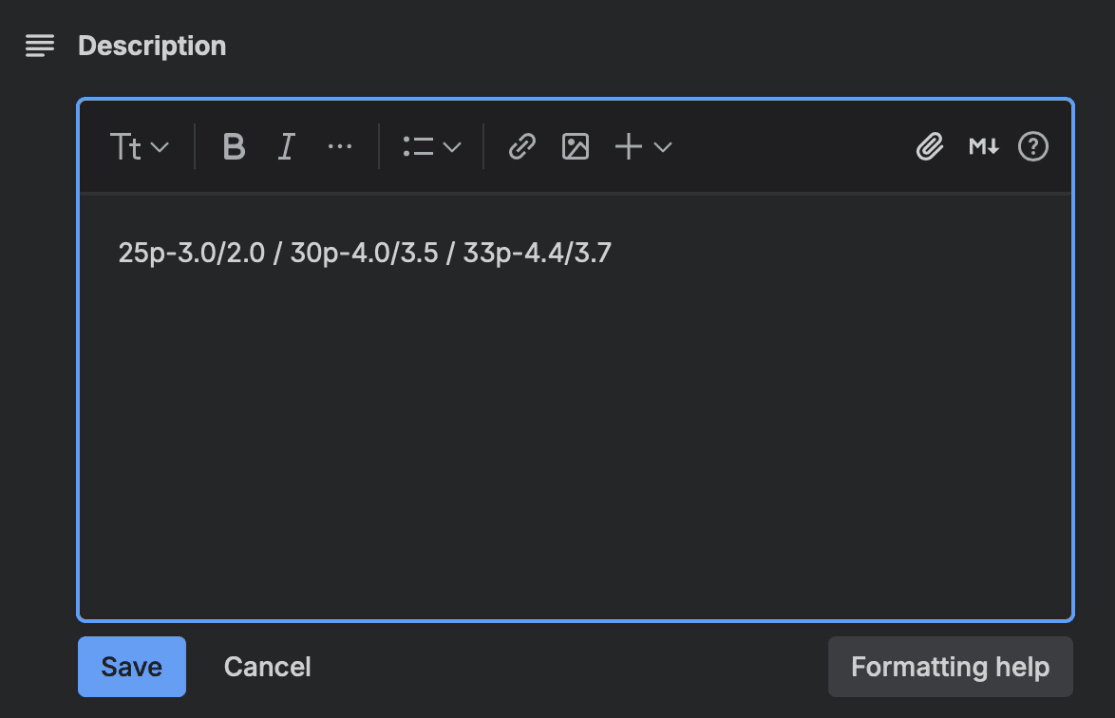The image size is (1115, 718).
Task: Expand the bullet list options chevron
Action: tap(452, 147)
